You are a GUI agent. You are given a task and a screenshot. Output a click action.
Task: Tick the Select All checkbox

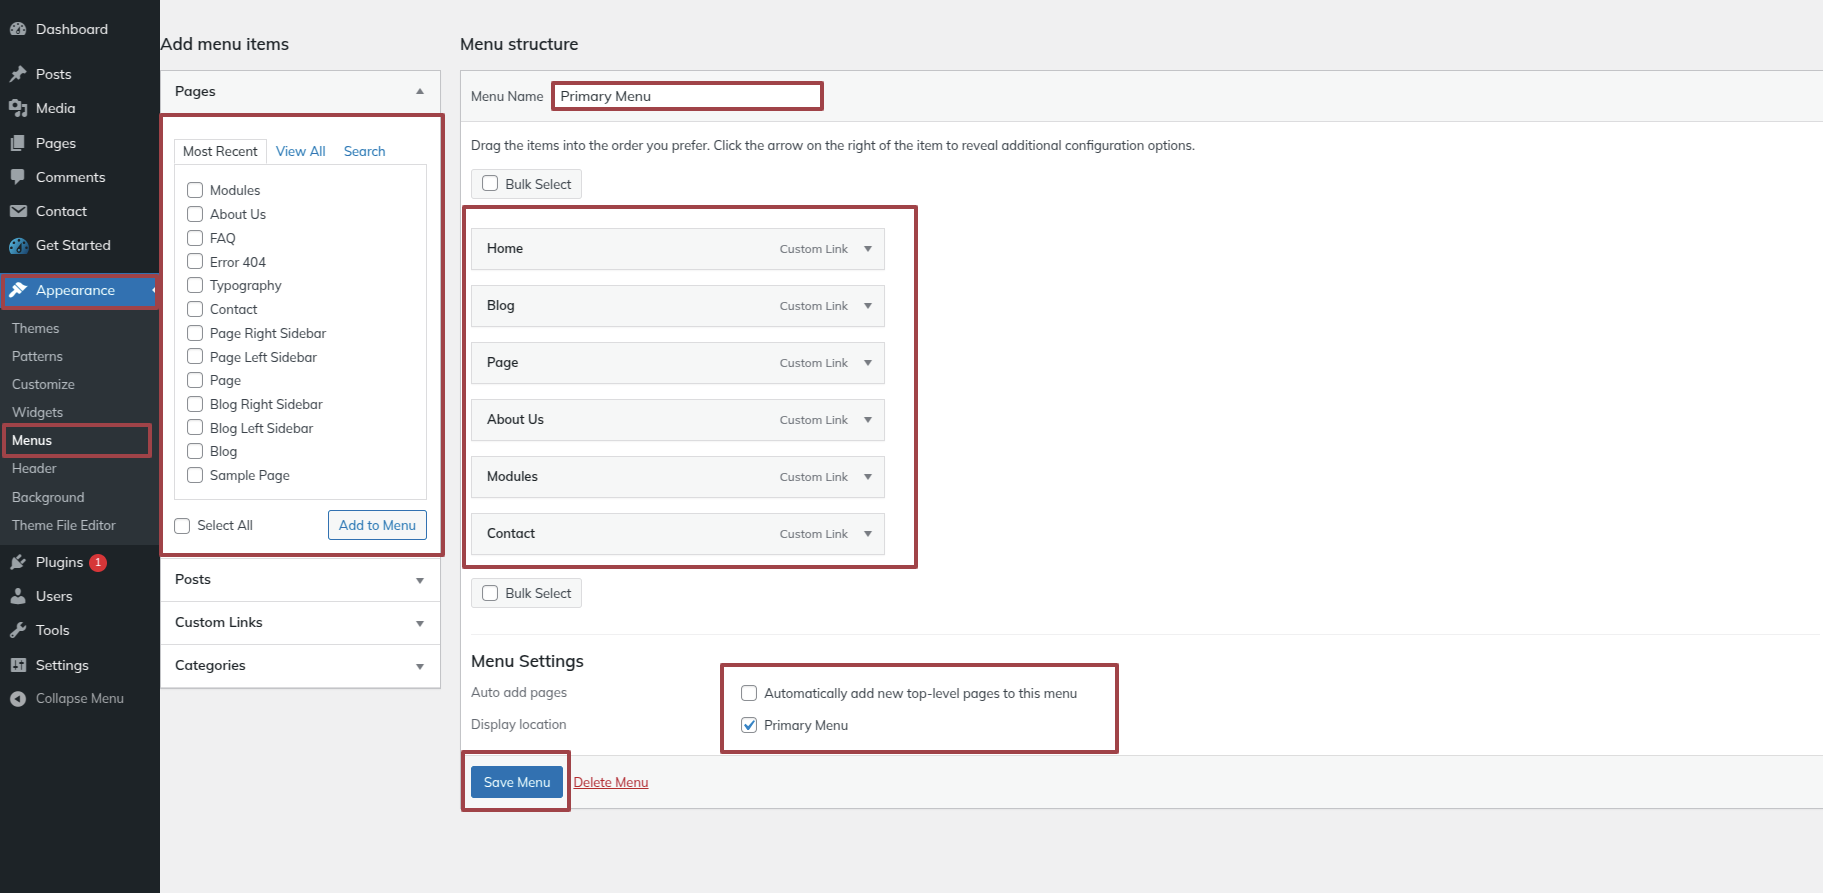182,526
